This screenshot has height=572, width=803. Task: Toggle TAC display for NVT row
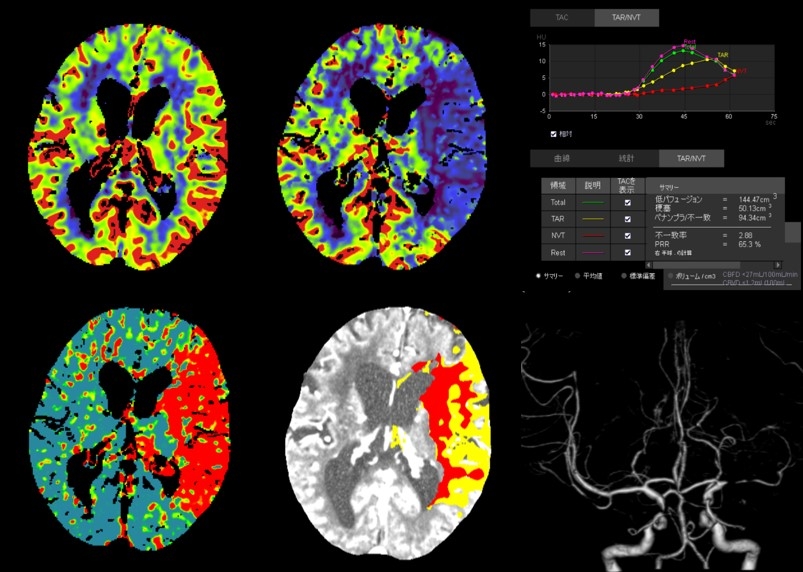(627, 236)
